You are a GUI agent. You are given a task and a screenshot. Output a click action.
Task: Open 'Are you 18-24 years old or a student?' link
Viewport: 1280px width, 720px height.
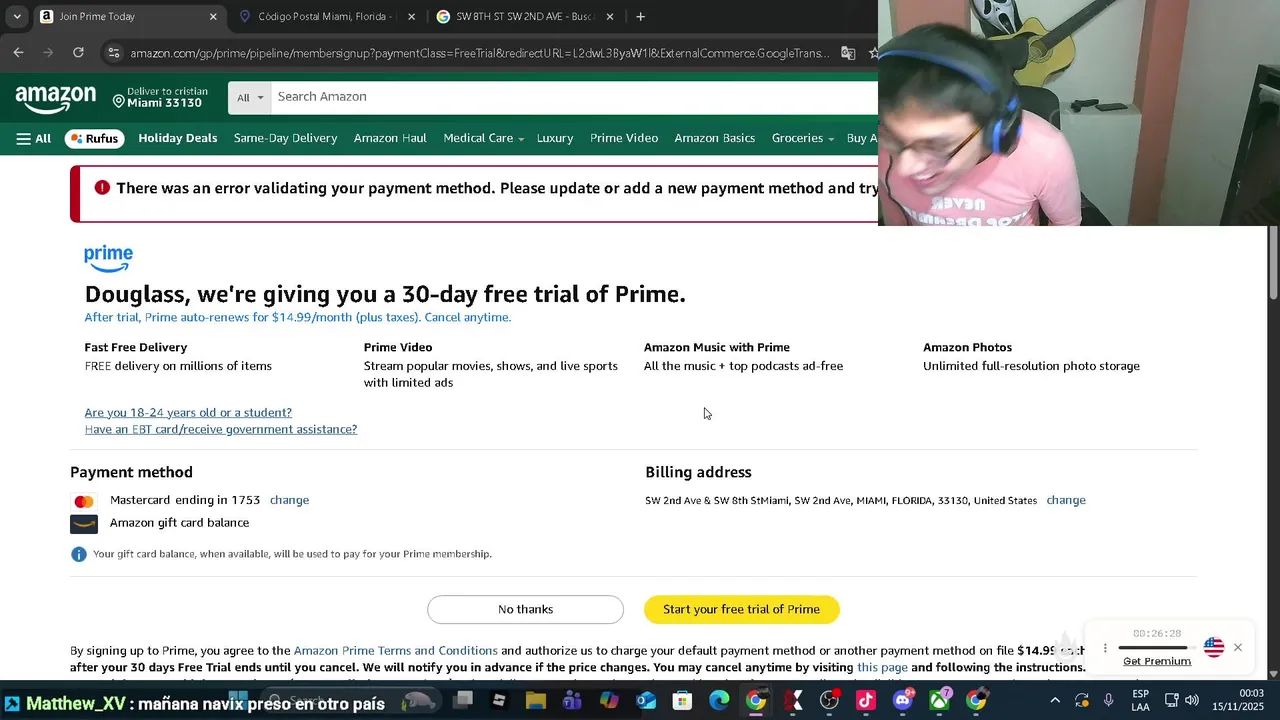tap(188, 412)
